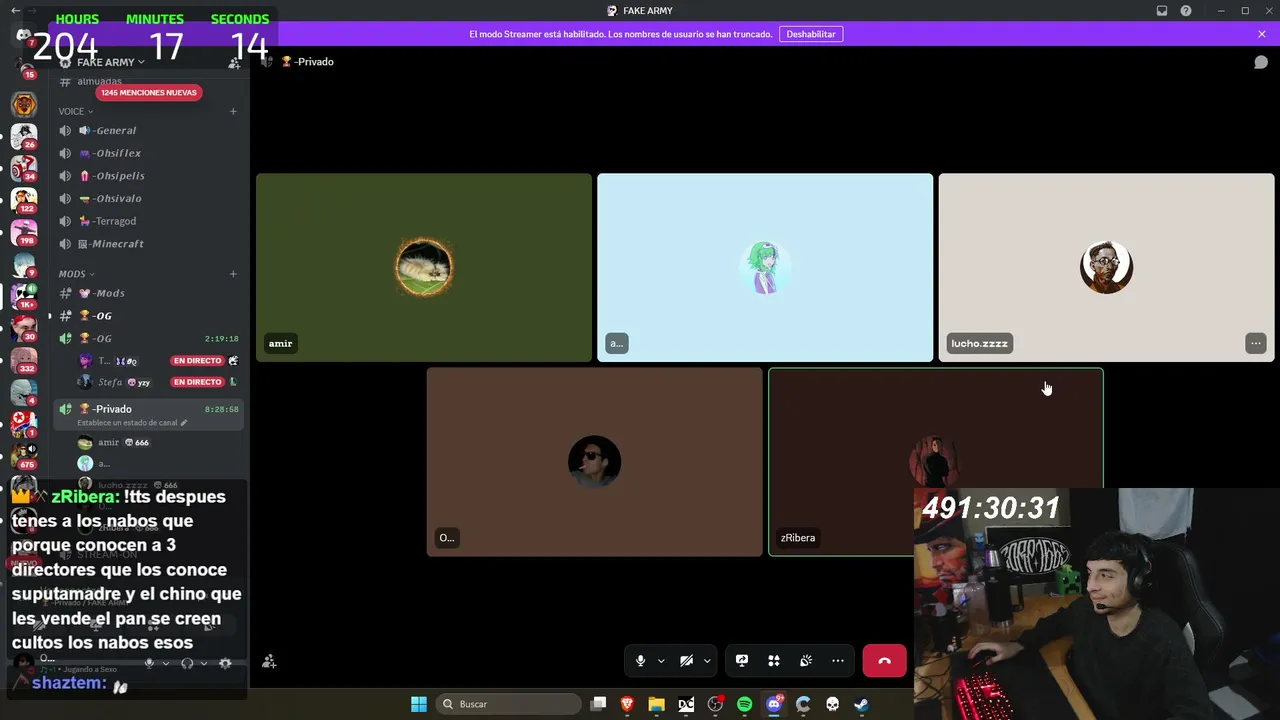Collapse the VOICE category
Screen dimensions: 1280x720
[x=75, y=111]
